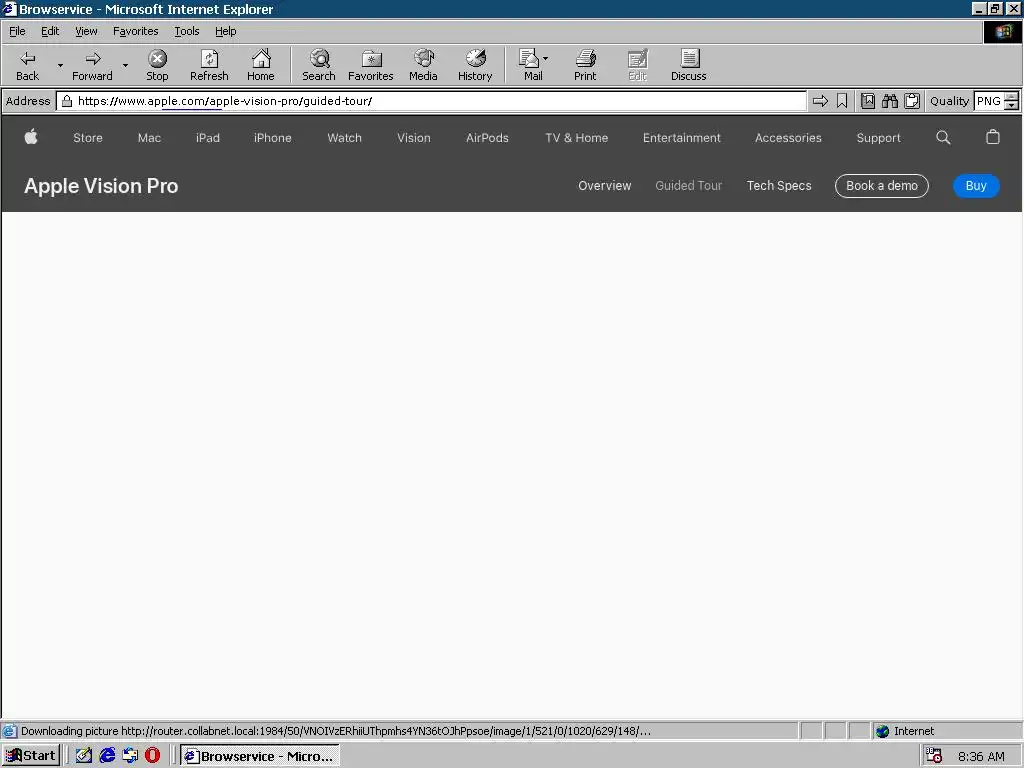Open the Store link in the Apple nav
Screen dimensions: 1024x768
click(88, 138)
